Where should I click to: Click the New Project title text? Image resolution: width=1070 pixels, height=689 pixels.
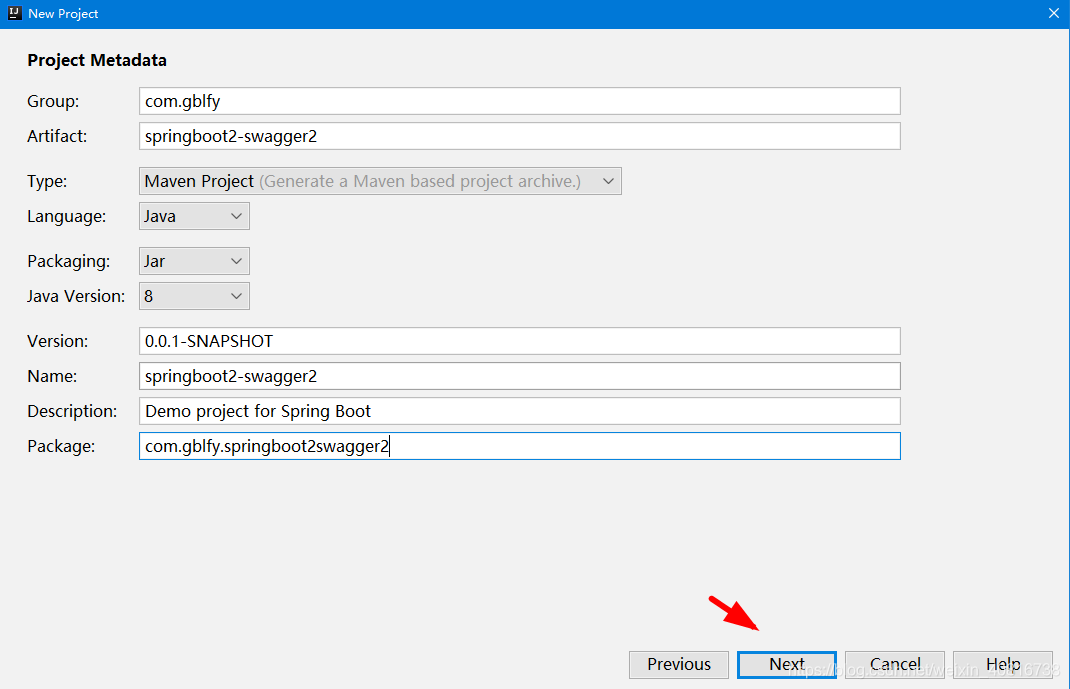pos(63,14)
